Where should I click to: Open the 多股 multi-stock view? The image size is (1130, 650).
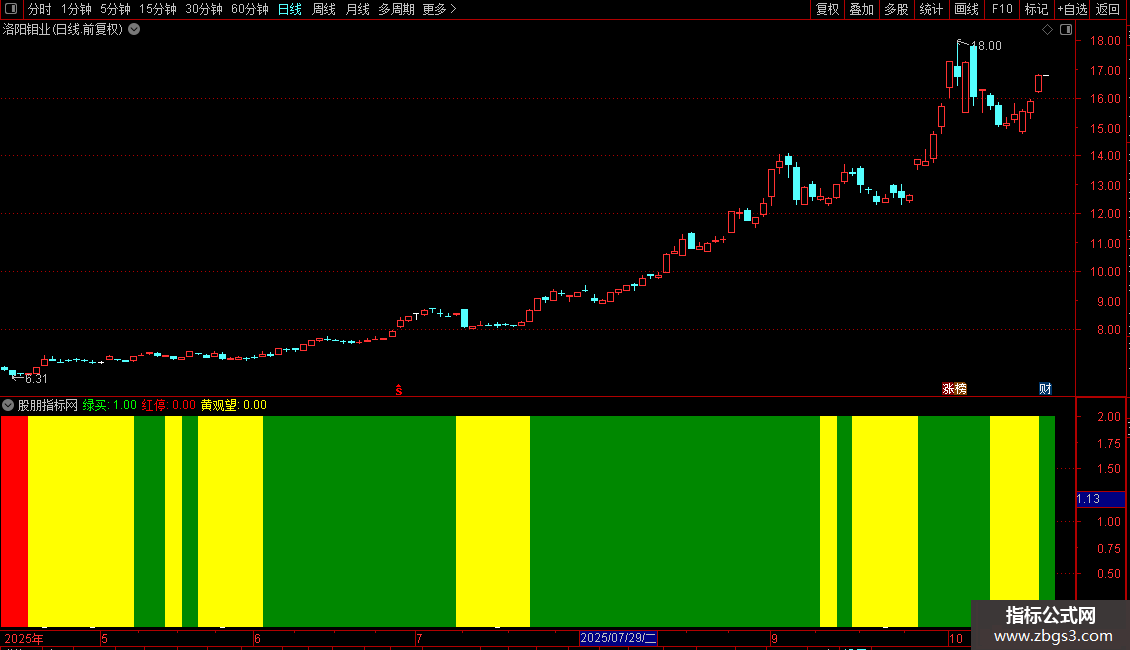(897, 9)
